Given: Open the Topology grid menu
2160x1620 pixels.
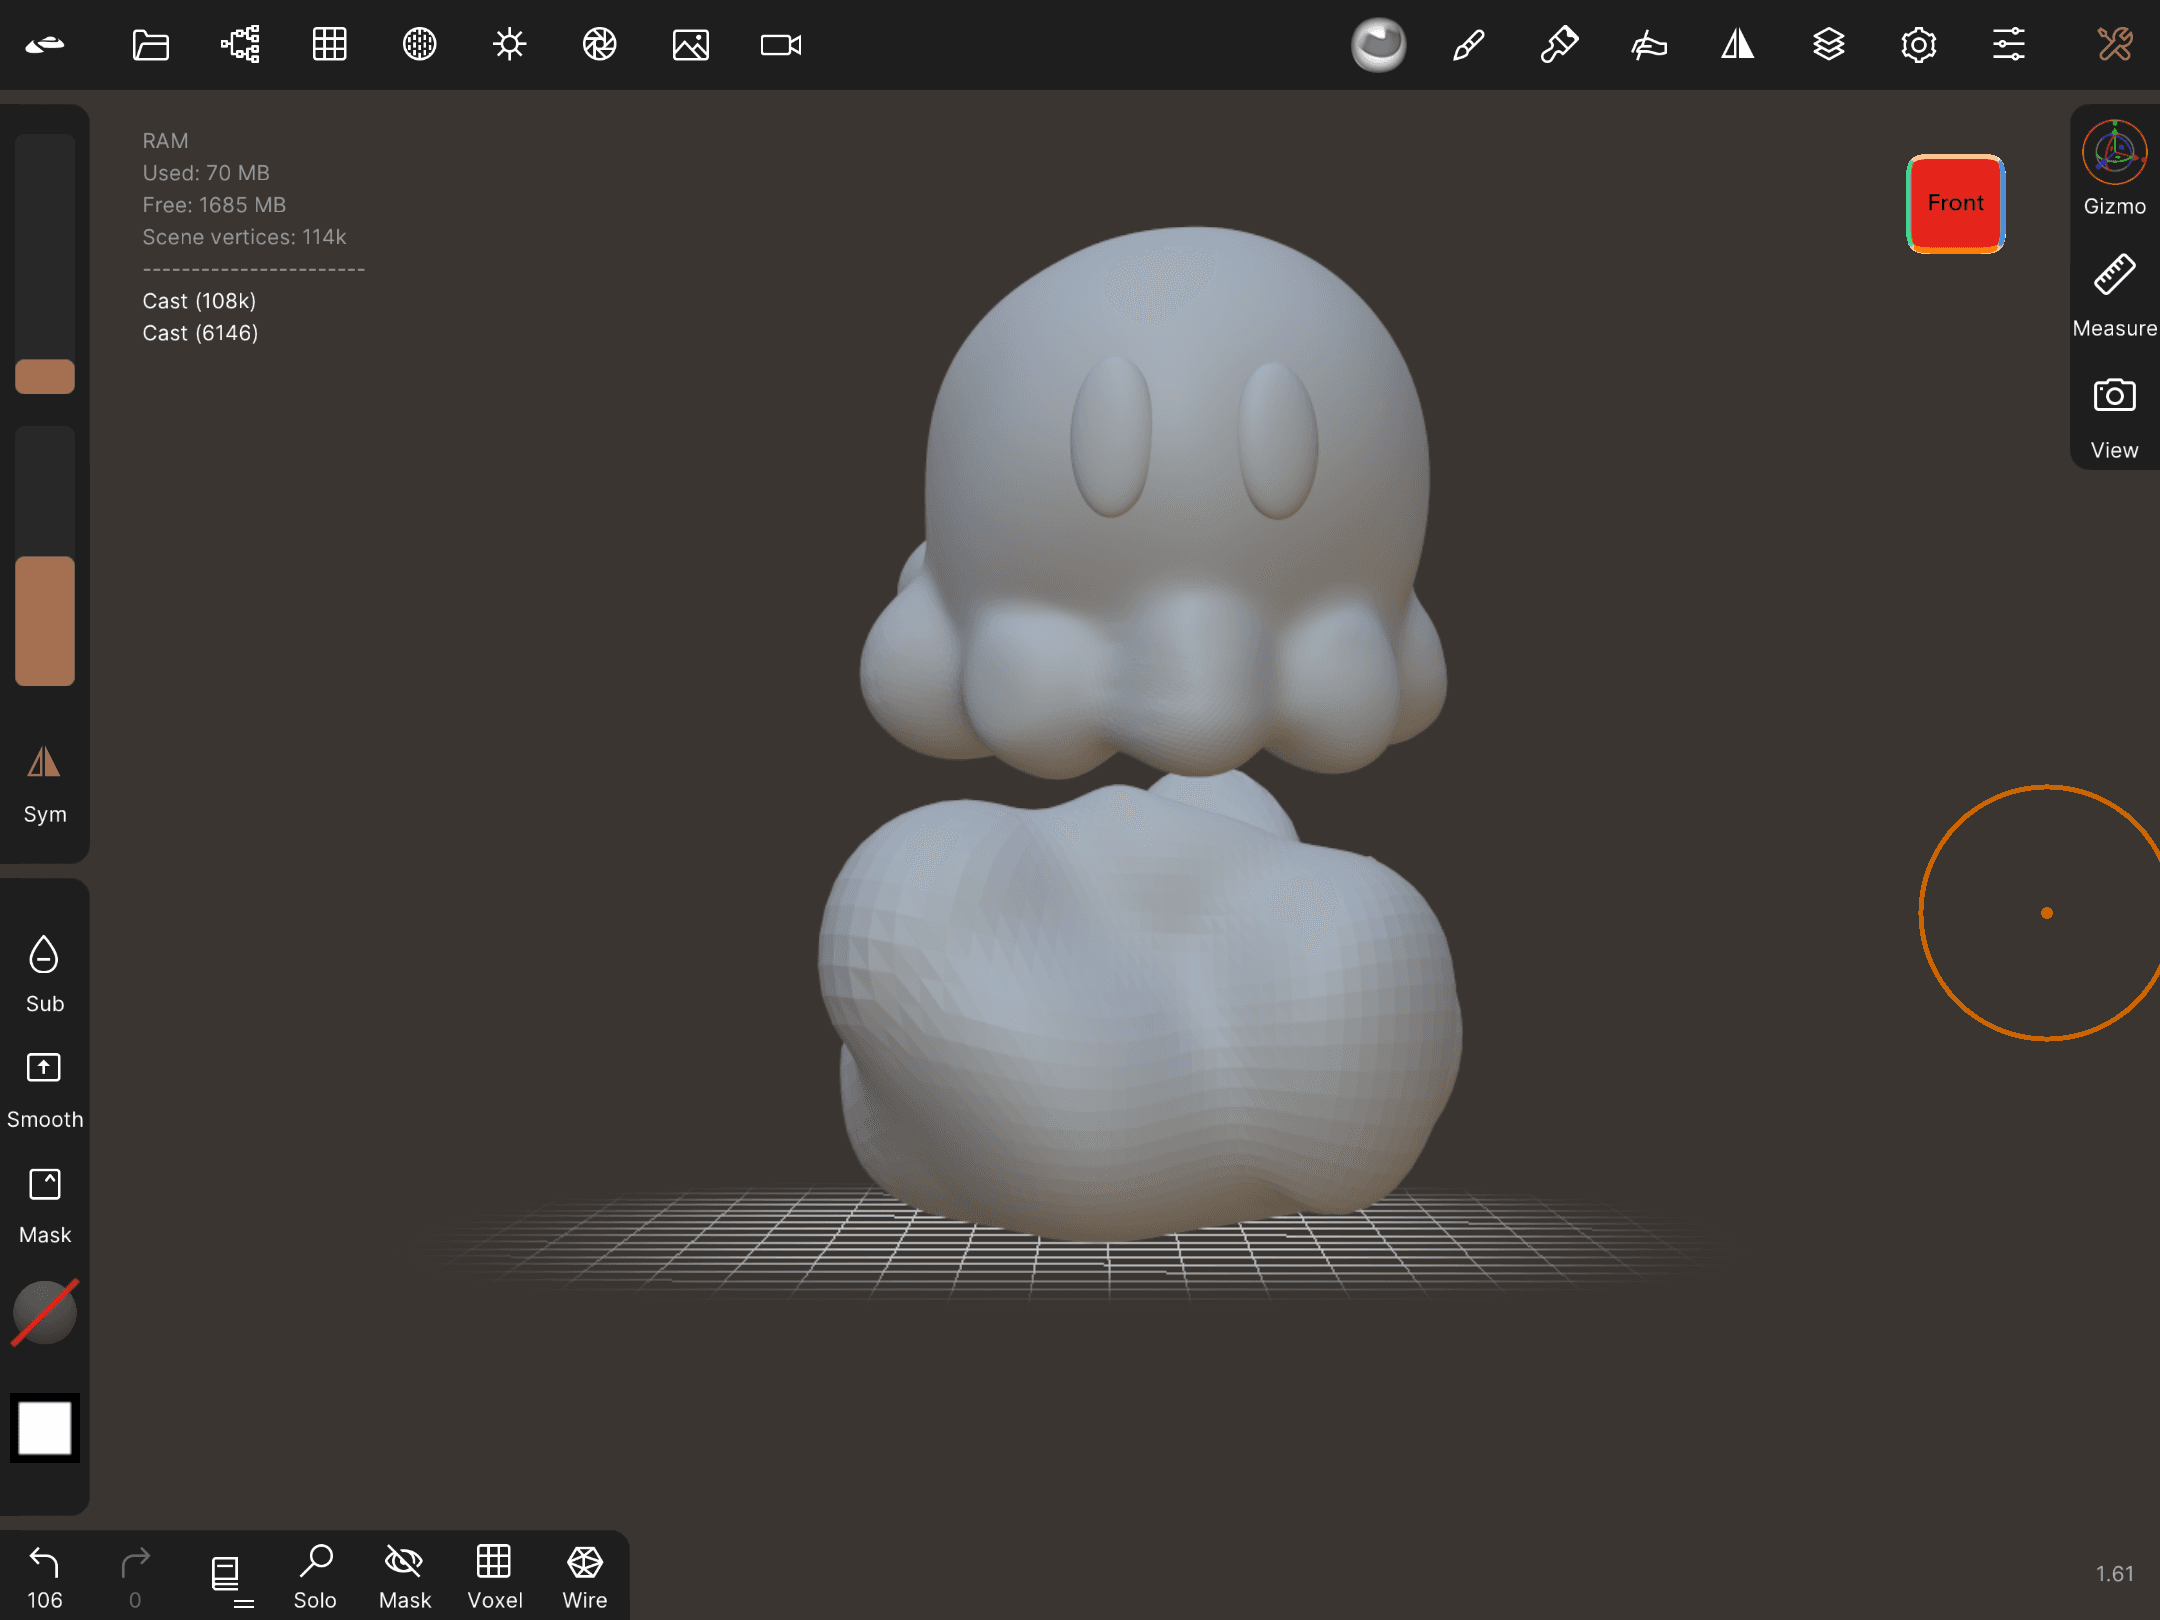Looking at the screenshot, I should tap(329, 45).
